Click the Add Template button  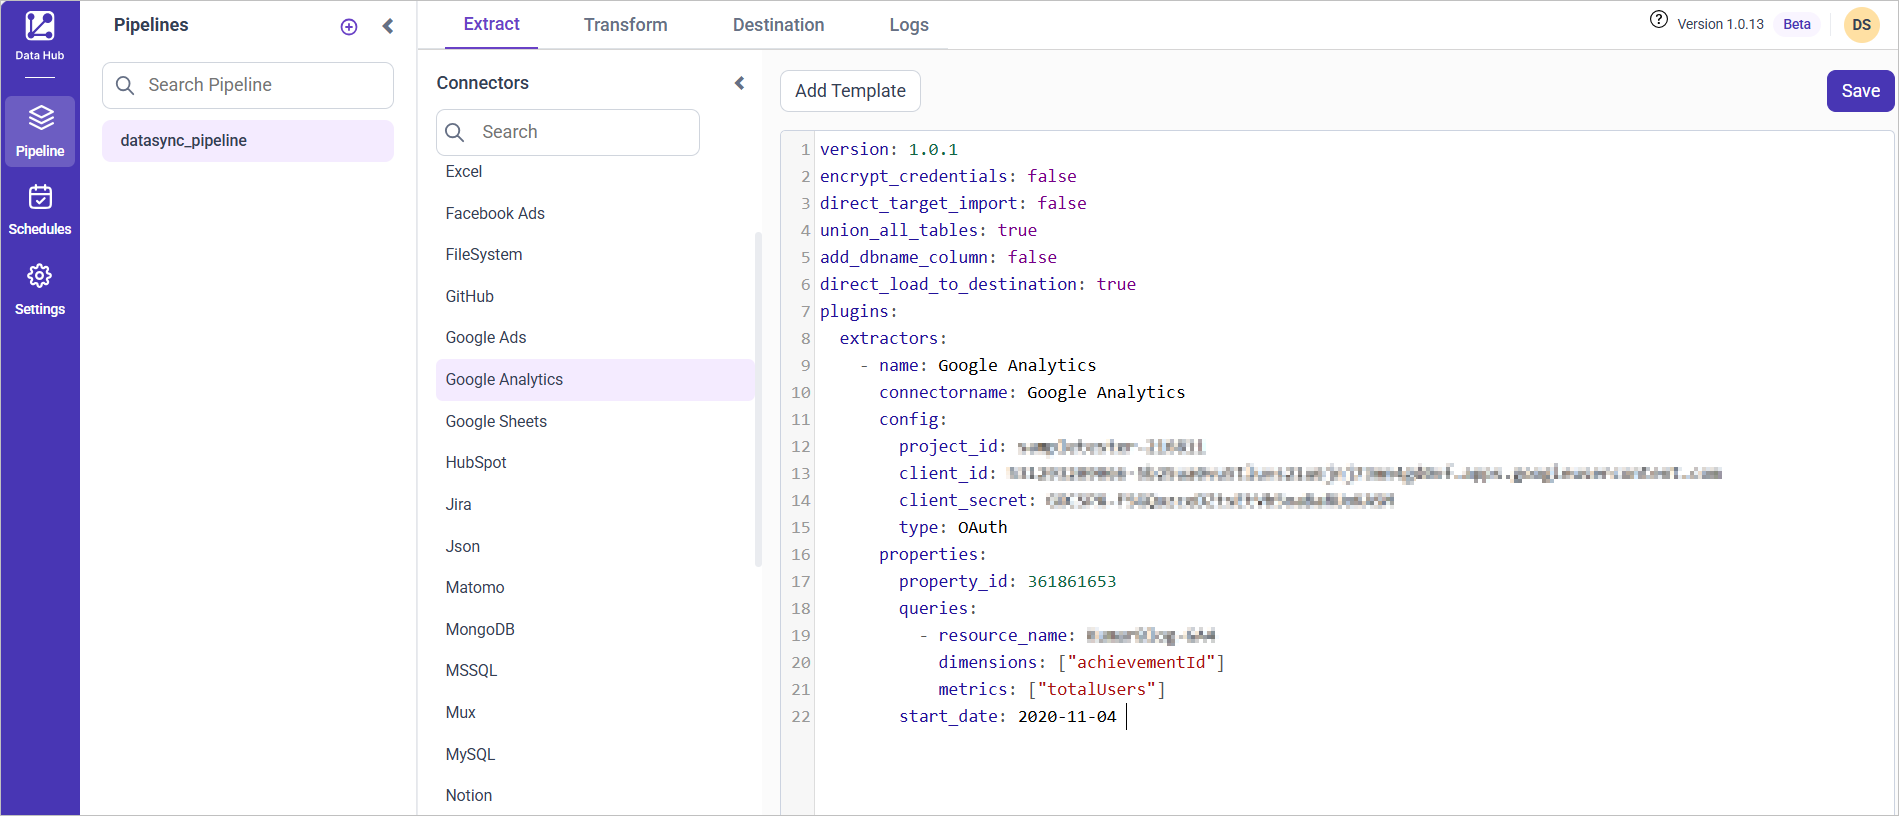(850, 91)
